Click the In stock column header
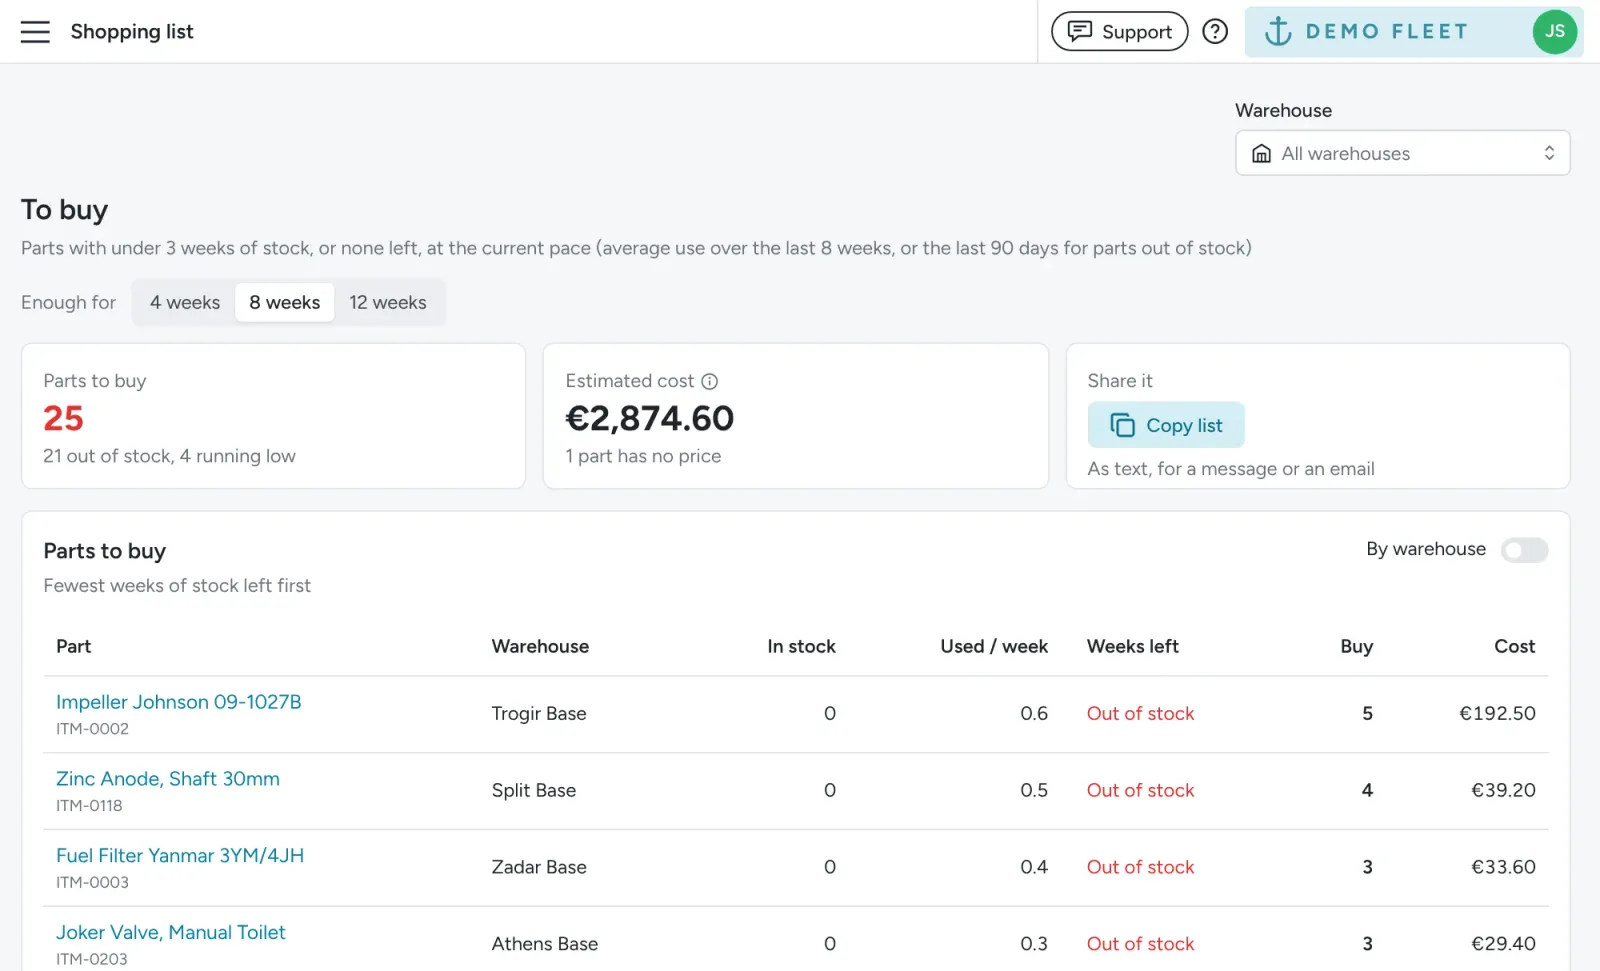The image size is (1600, 971). tap(801, 646)
